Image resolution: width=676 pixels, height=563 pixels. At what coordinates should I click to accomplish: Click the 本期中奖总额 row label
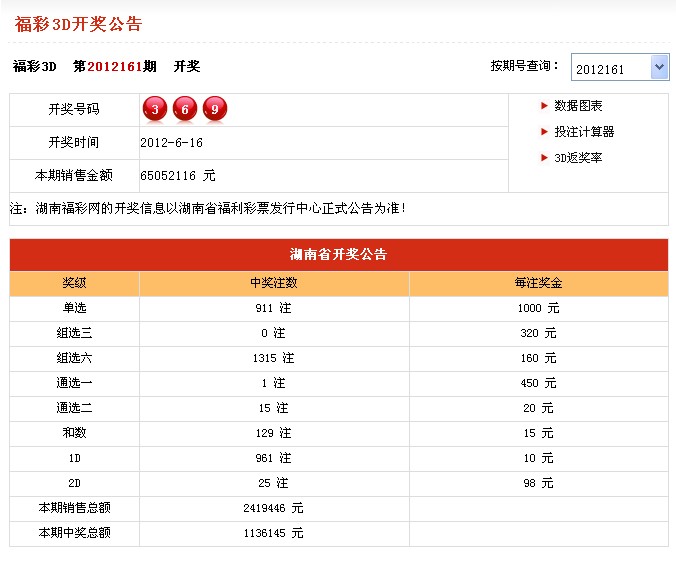pos(75,533)
